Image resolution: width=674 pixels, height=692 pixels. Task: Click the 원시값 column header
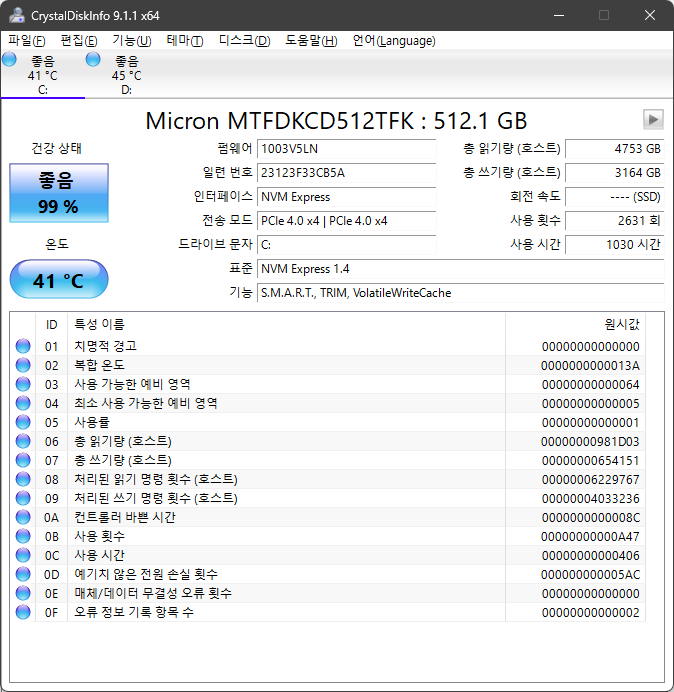(576, 325)
